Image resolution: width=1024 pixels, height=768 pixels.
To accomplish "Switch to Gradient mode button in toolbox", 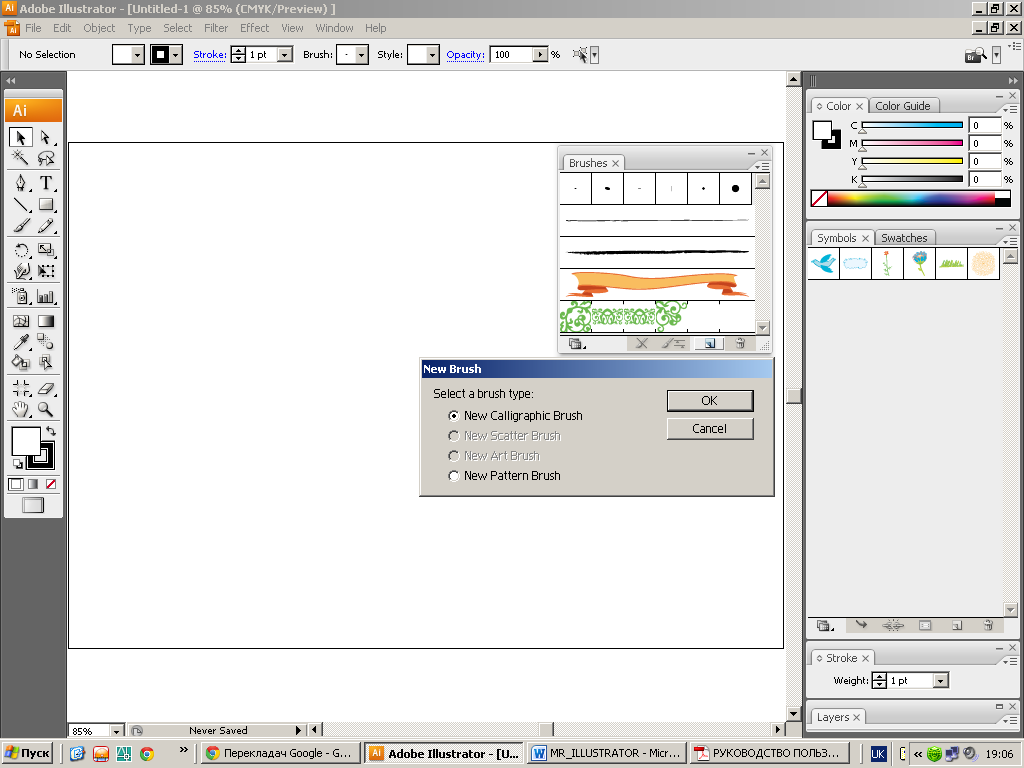I will point(33,484).
